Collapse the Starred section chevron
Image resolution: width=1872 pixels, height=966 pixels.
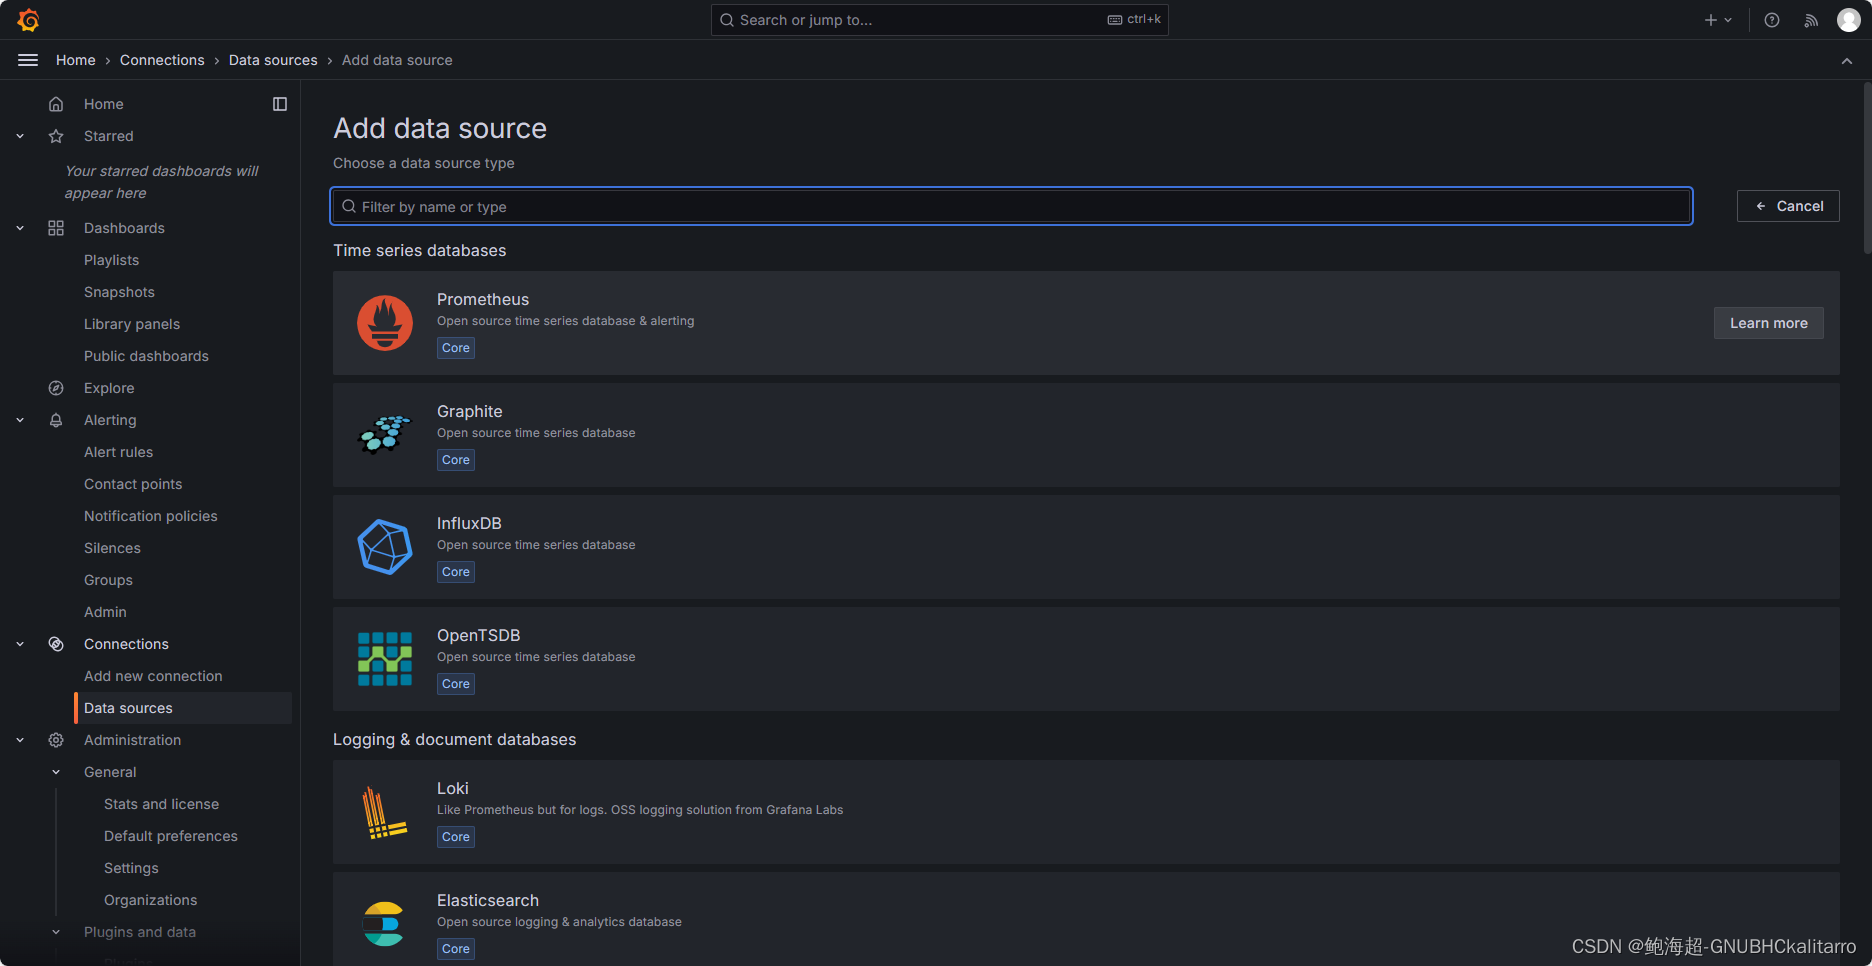pos(20,136)
